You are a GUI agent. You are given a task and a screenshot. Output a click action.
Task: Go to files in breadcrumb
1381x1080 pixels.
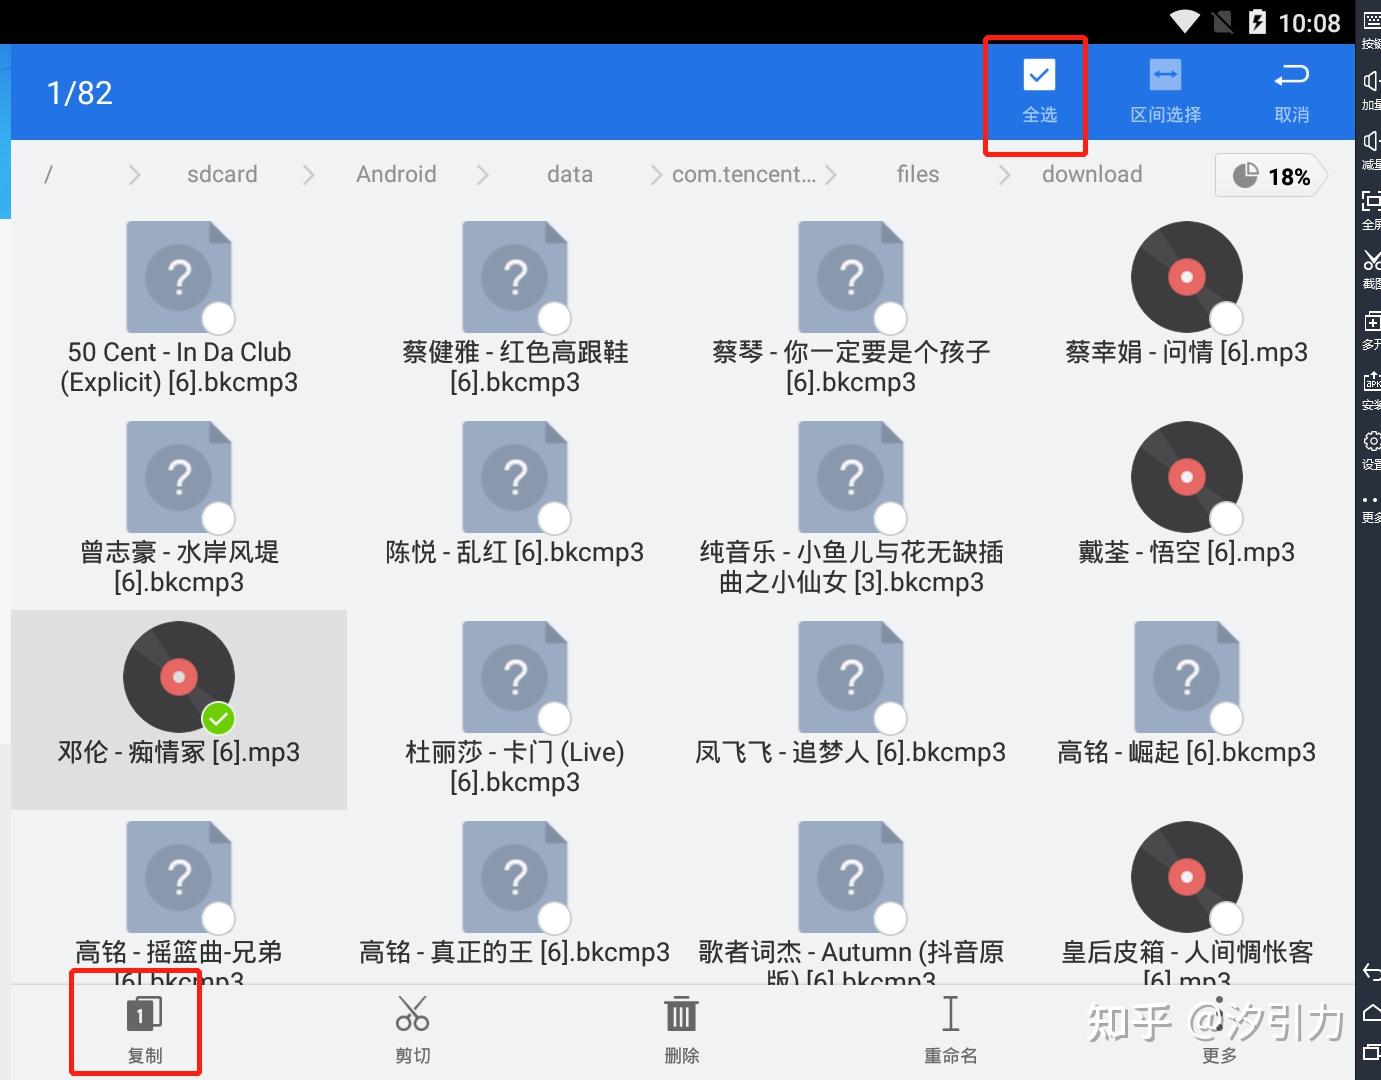[918, 175]
